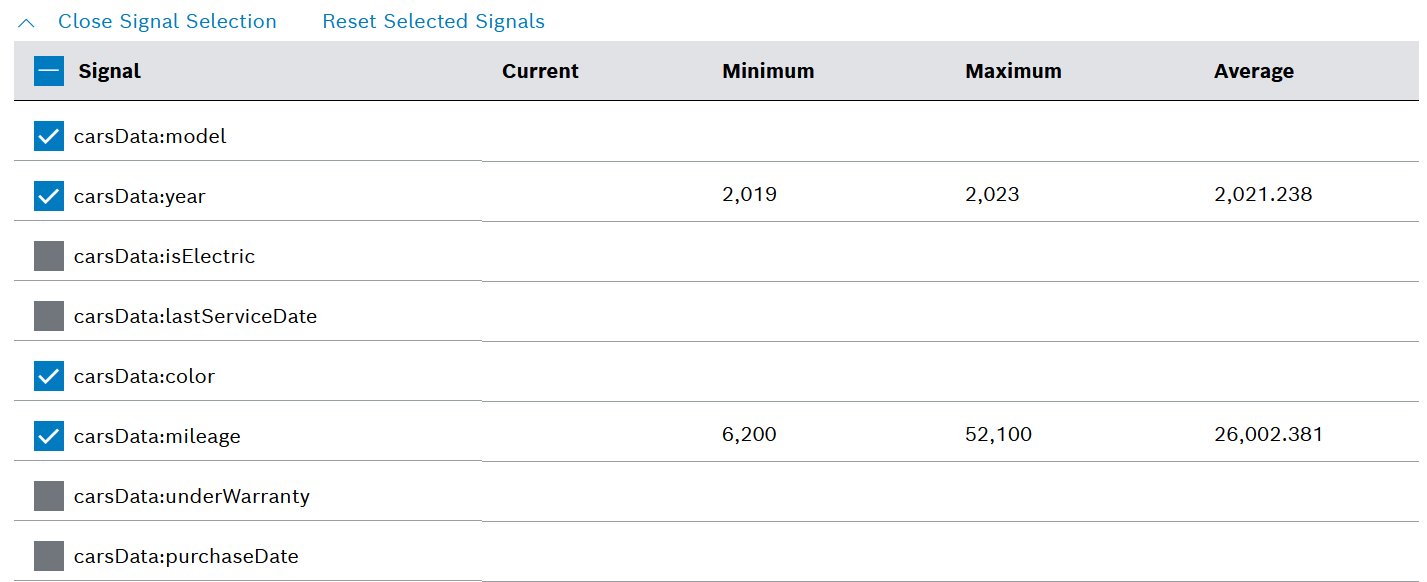
Task: Select the carsData:mileage signal label
Action: click(x=157, y=436)
